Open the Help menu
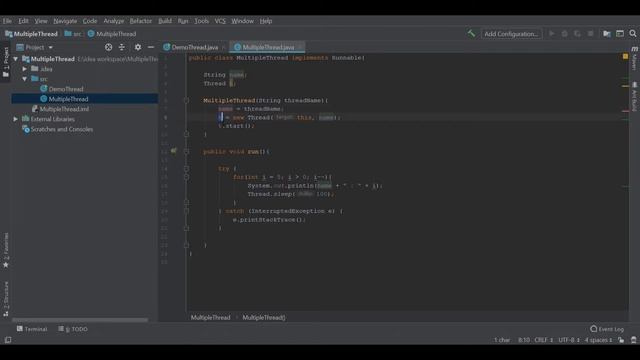 pyautogui.click(x=266, y=21)
